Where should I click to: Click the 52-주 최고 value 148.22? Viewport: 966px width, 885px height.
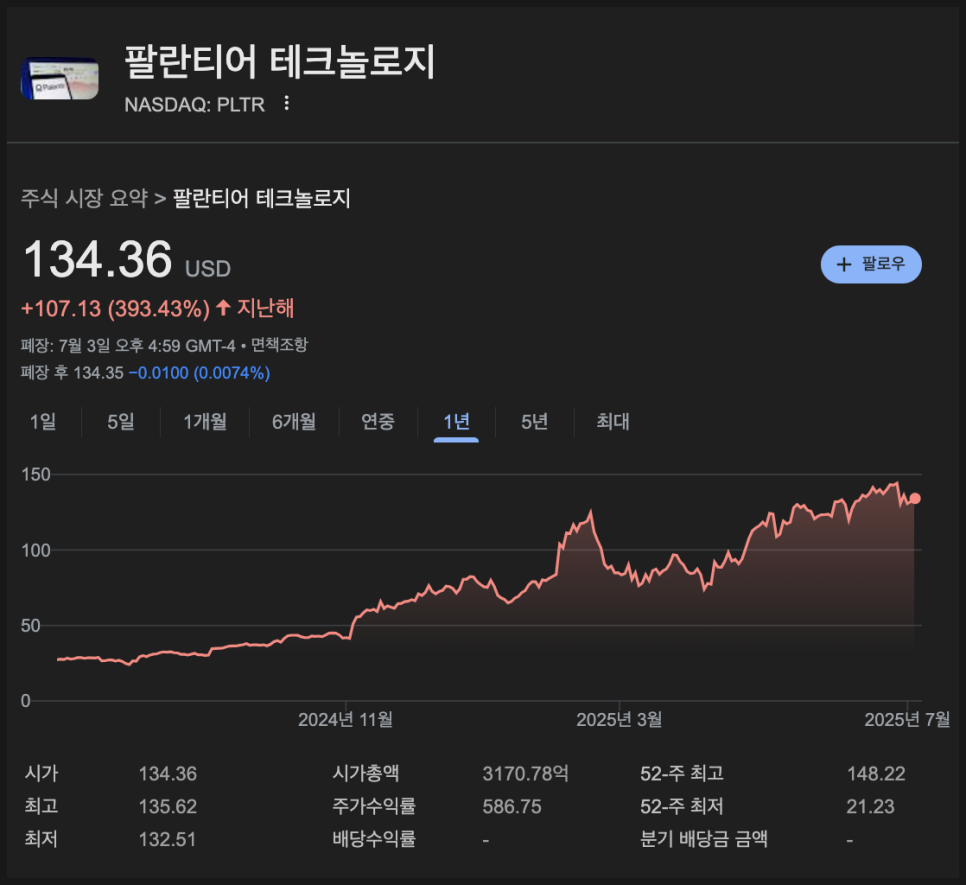click(x=876, y=774)
